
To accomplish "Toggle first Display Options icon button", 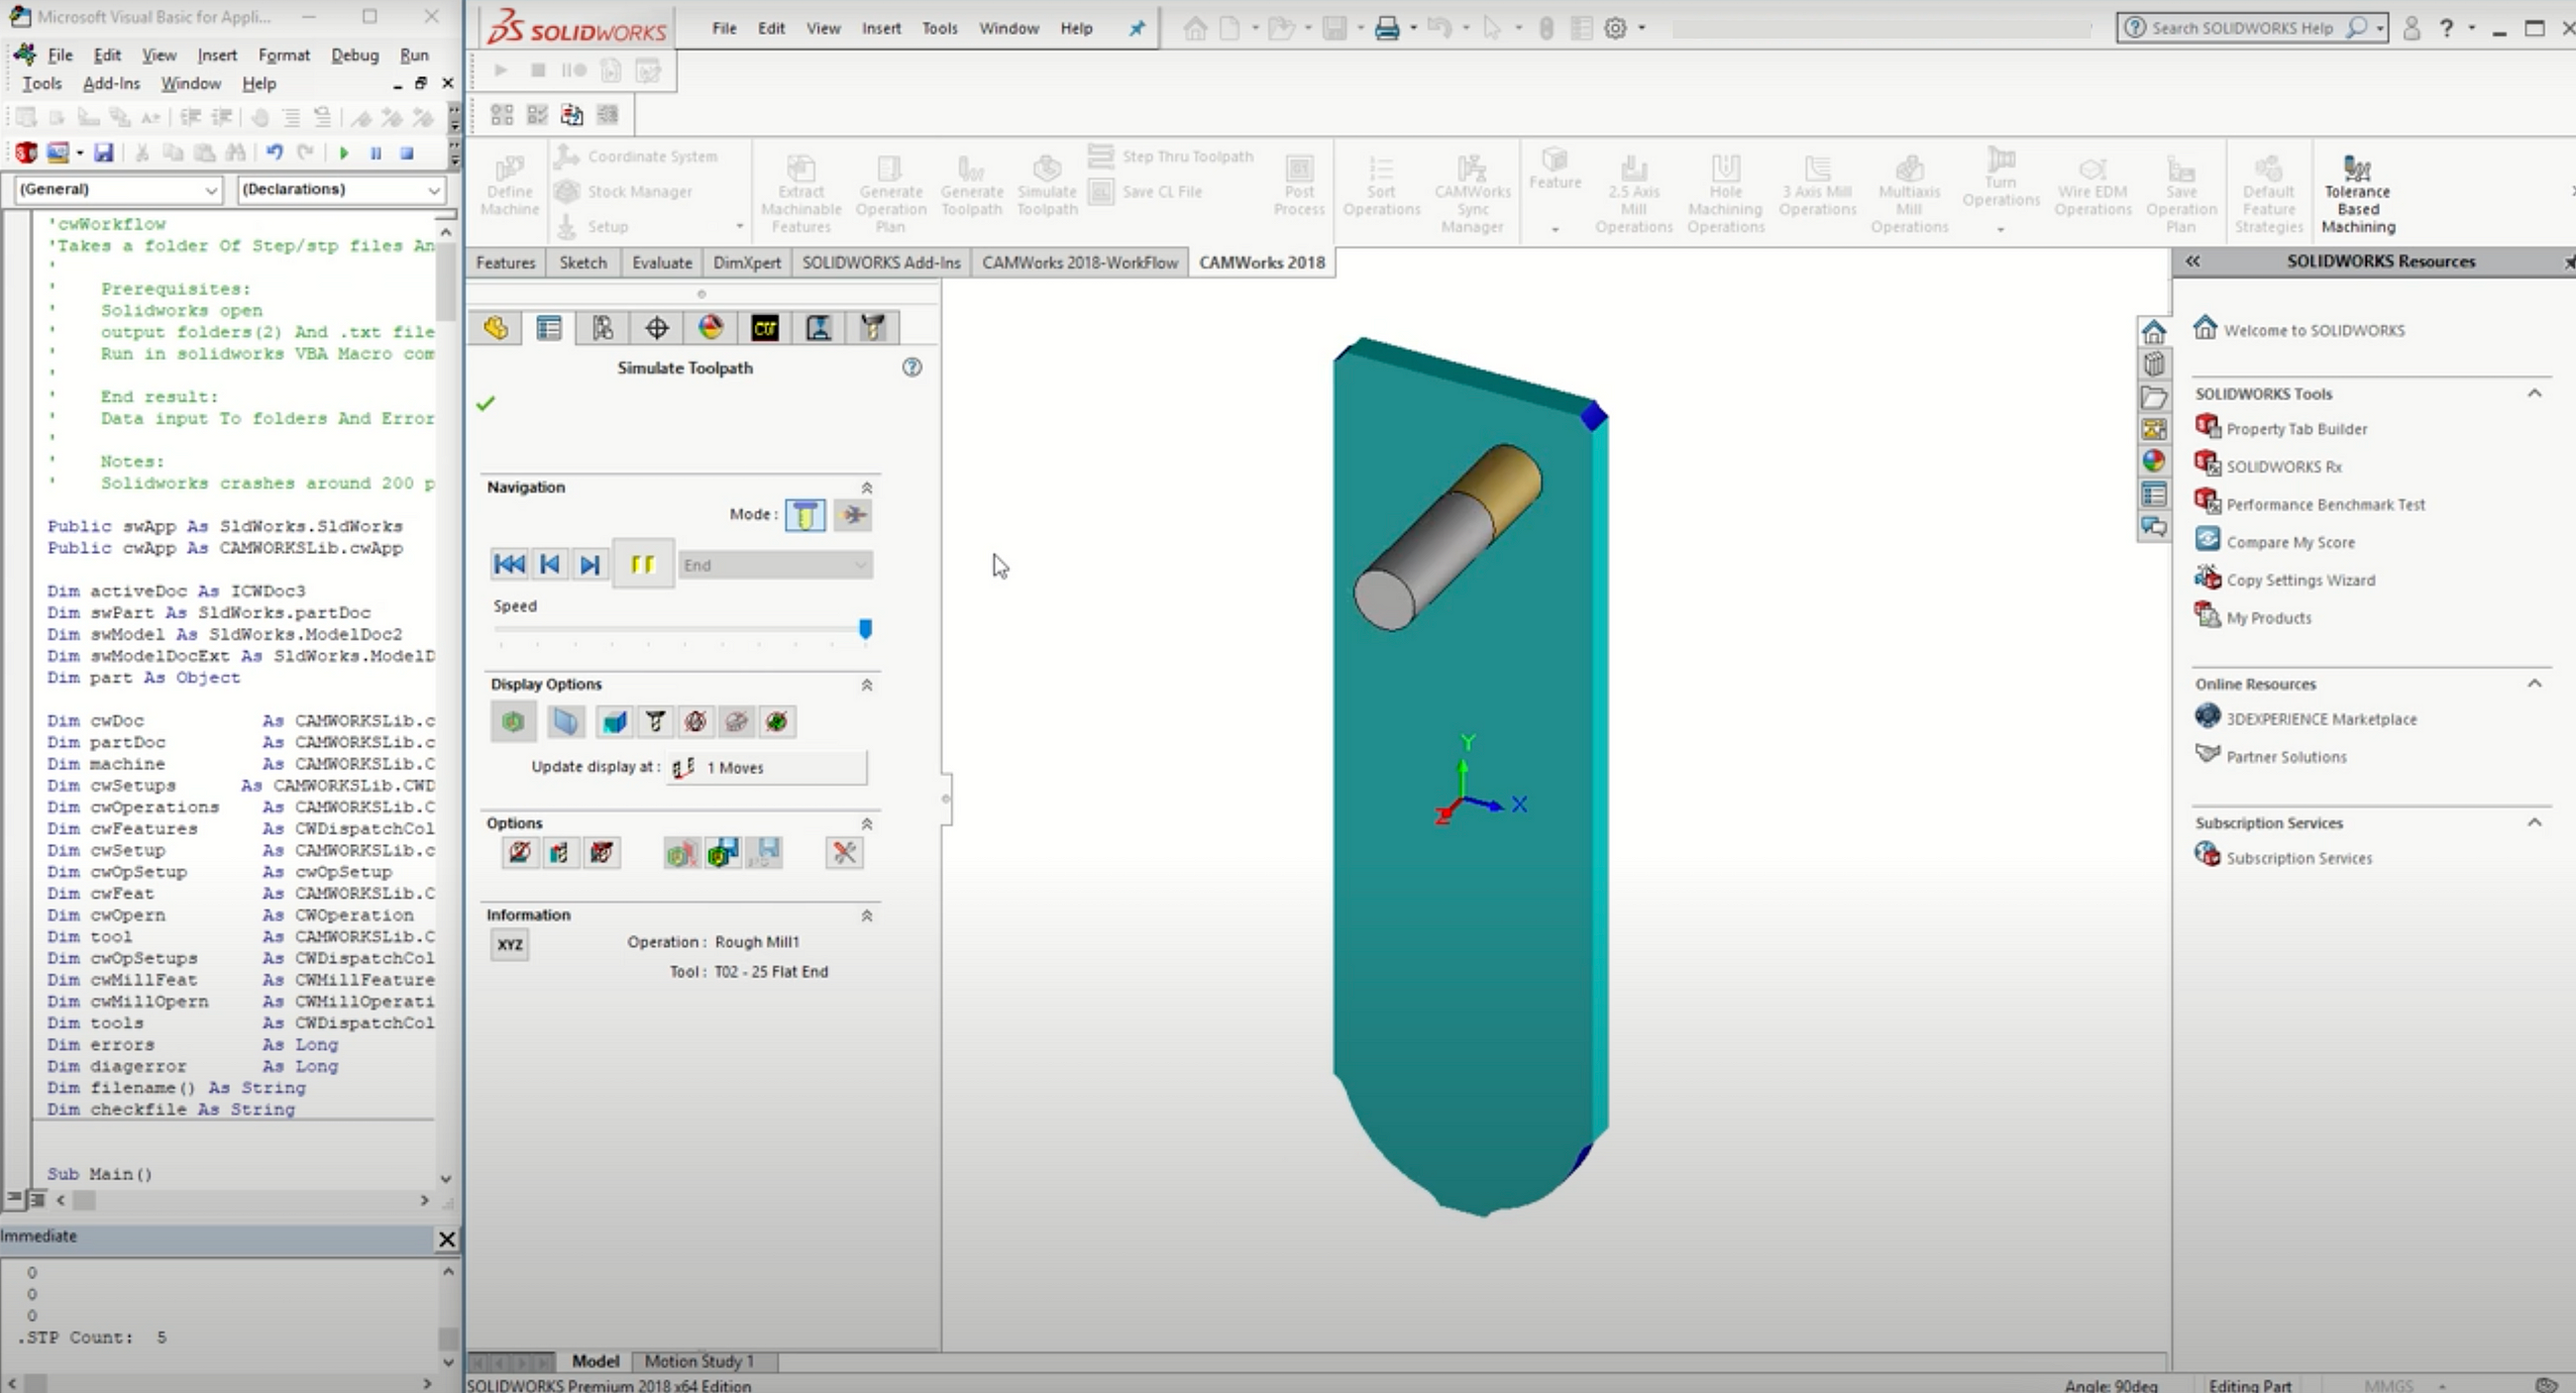I will [x=513, y=720].
